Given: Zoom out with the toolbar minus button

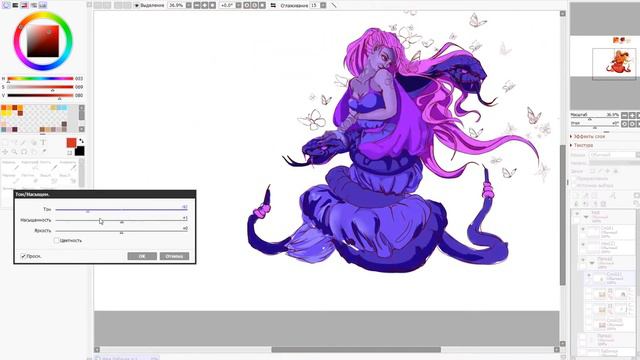Looking at the screenshot, I should (197, 5).
